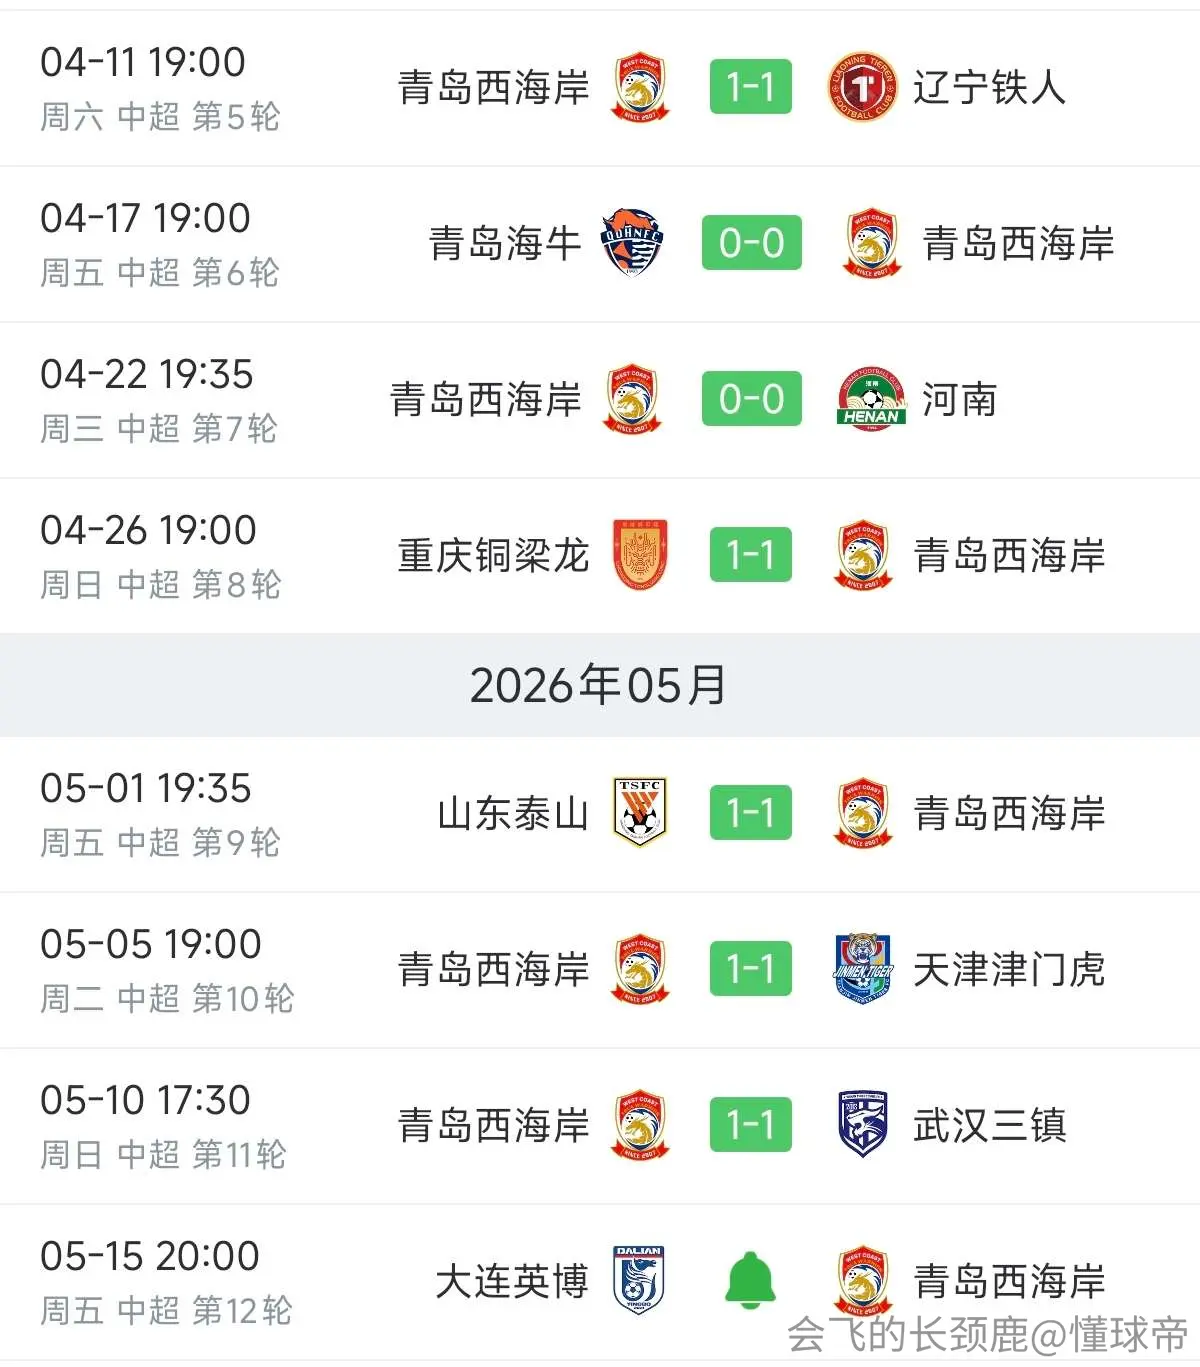Toggle the green match reminder bell
The image size is (1200, 1367).
tap(751, 1280)
